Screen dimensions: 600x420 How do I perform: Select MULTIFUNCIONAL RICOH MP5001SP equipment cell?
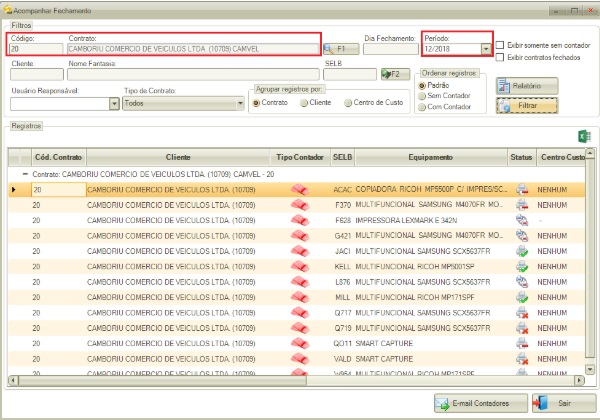431,267
